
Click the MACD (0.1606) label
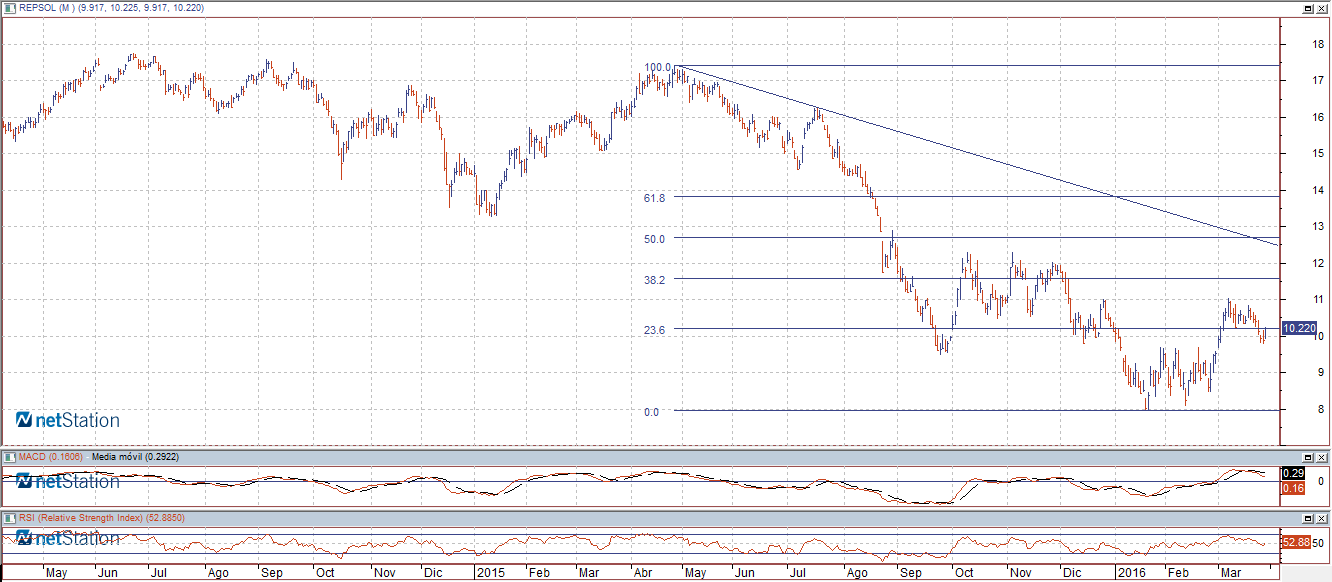pyautogui.click(x=50, y=456)
